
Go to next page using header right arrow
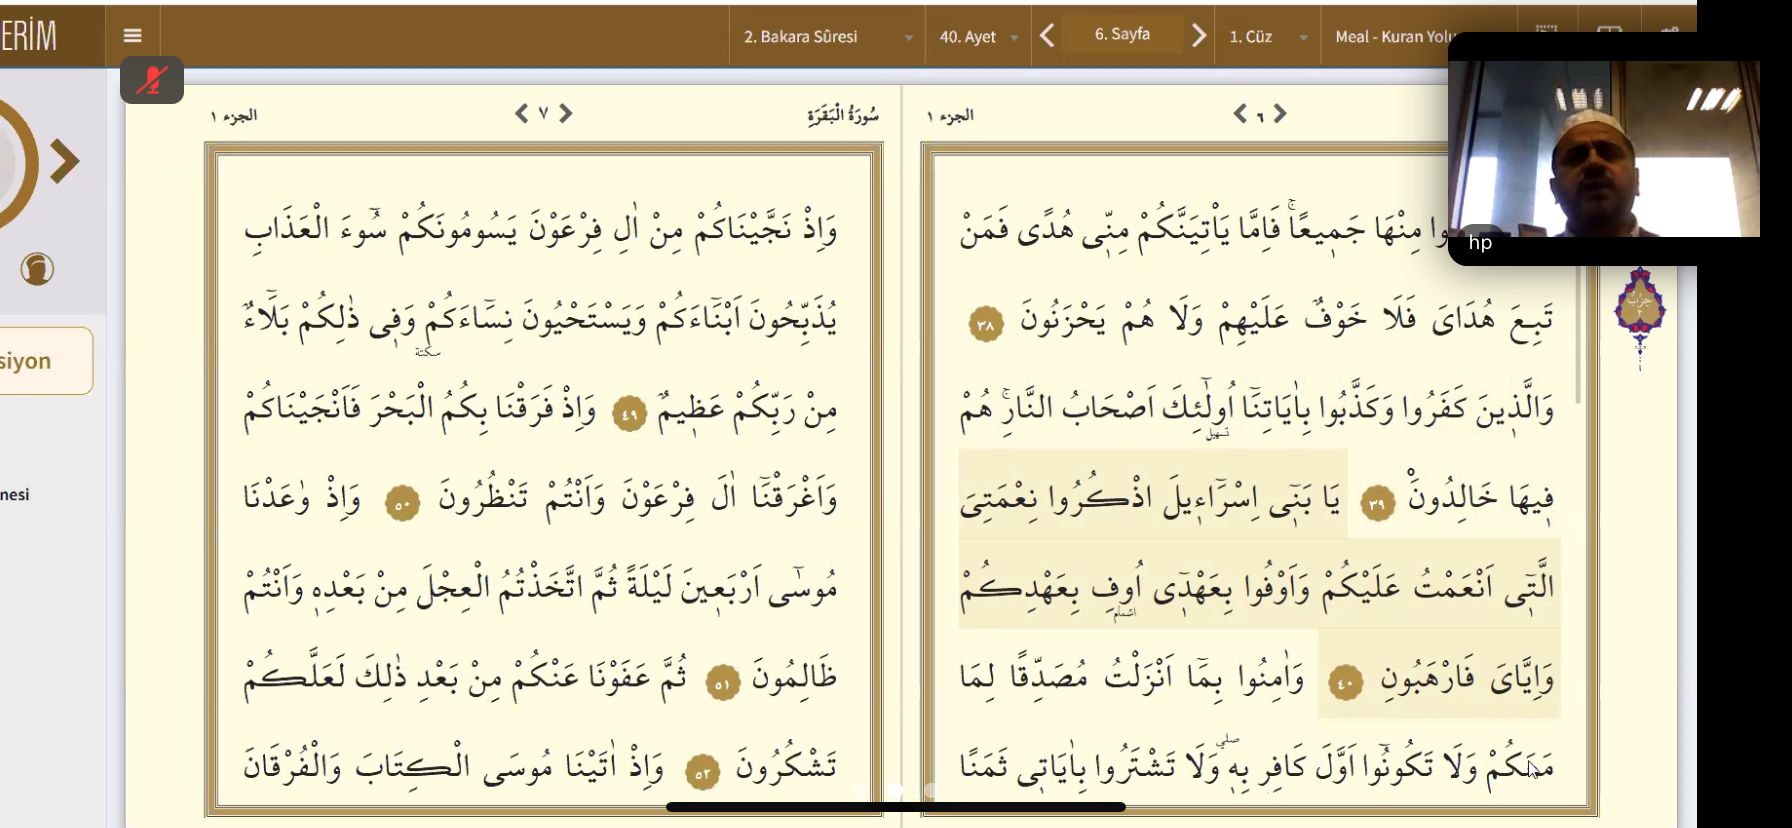point(1198,36)
